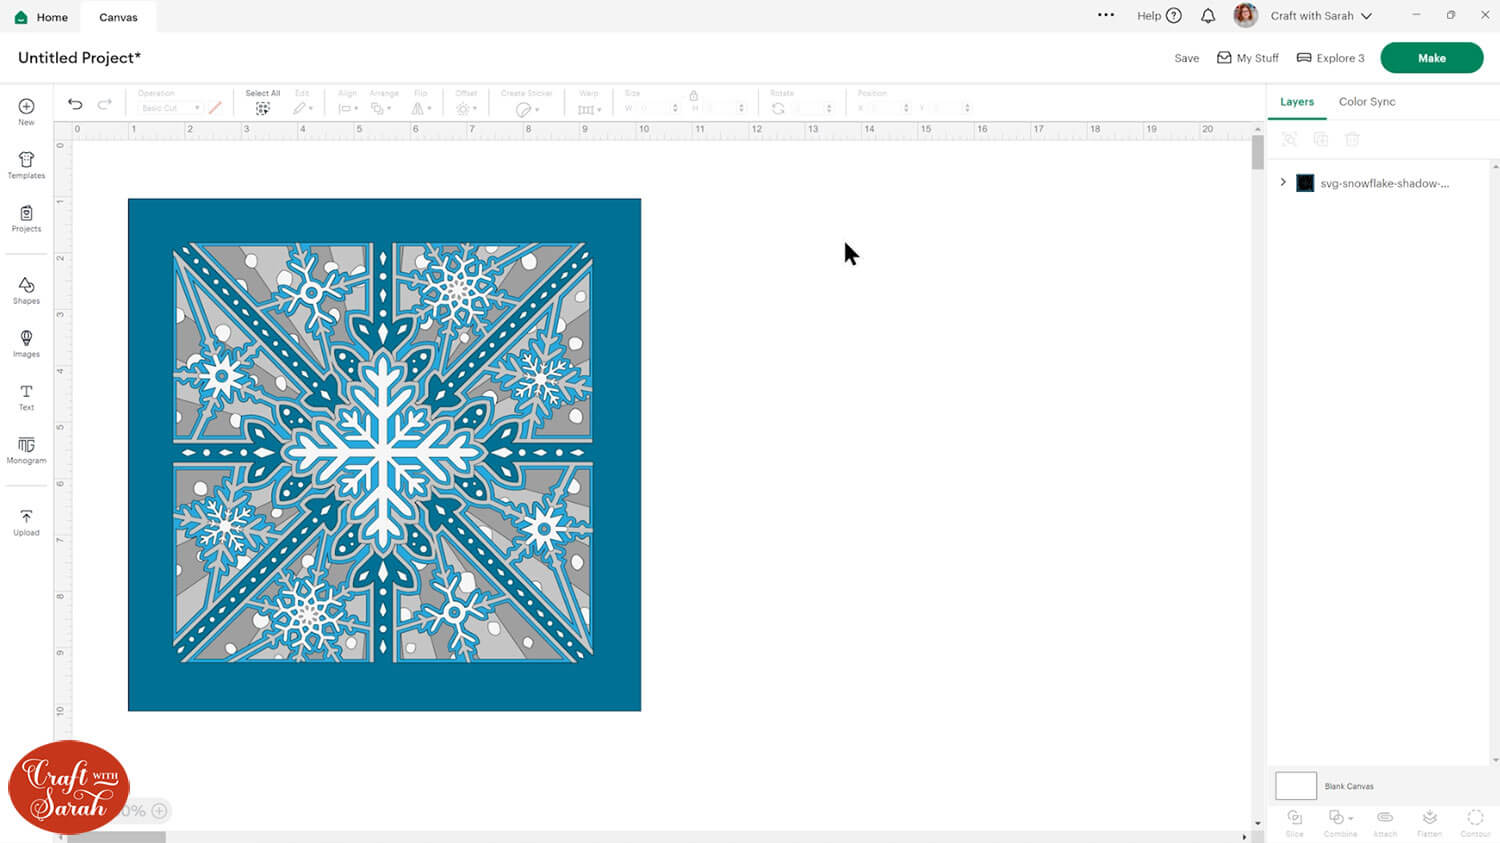Click the Group icon in Layers panel

(x=1290, y=140)
